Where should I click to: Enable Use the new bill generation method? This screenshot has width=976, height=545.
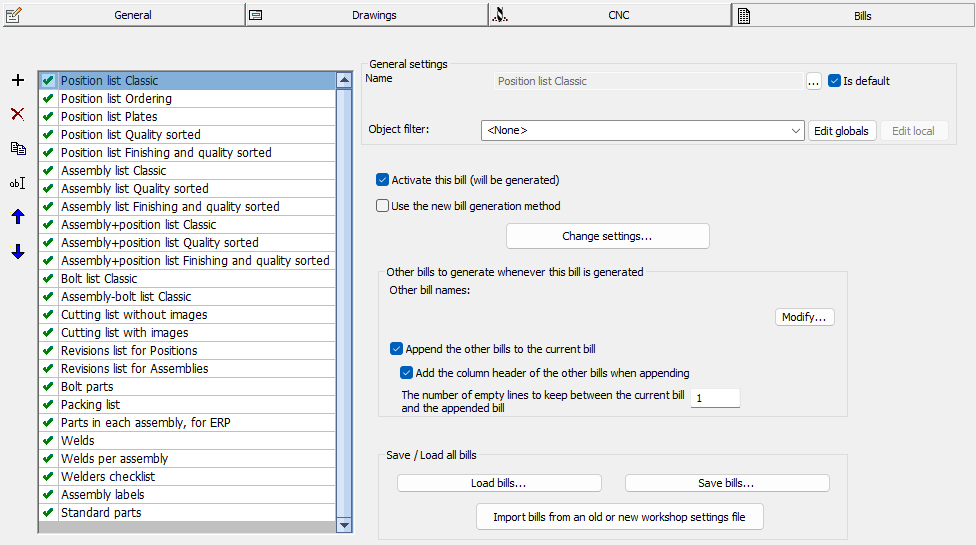[382, 206]
